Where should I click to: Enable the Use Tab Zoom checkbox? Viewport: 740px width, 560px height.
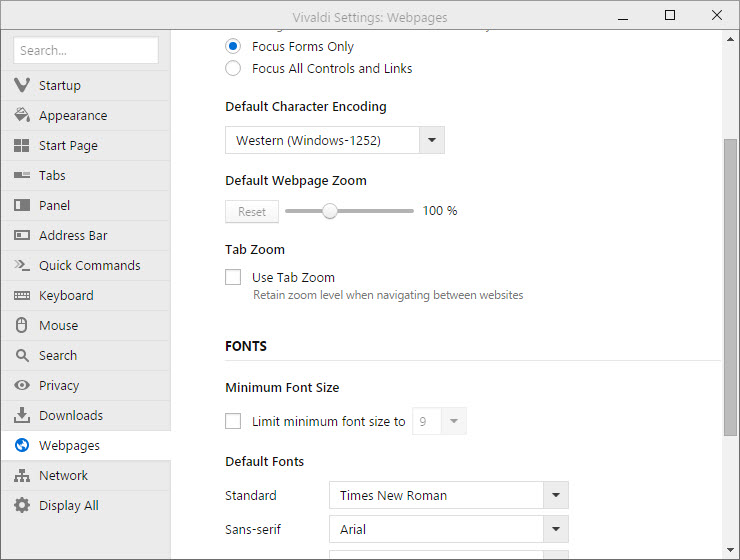233,277
